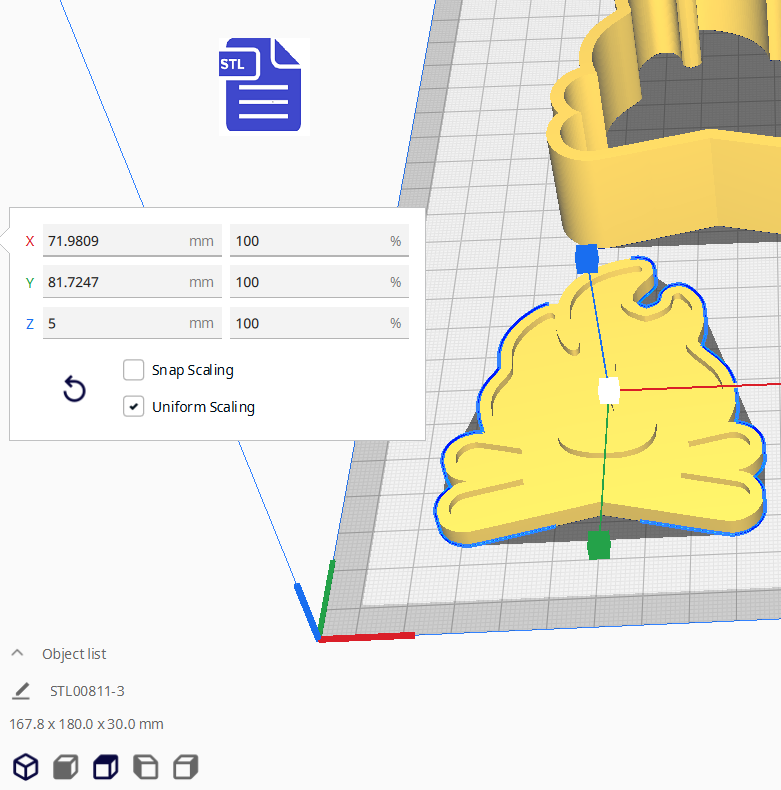Click the blue Z-axis scale handle

(587, 259)
